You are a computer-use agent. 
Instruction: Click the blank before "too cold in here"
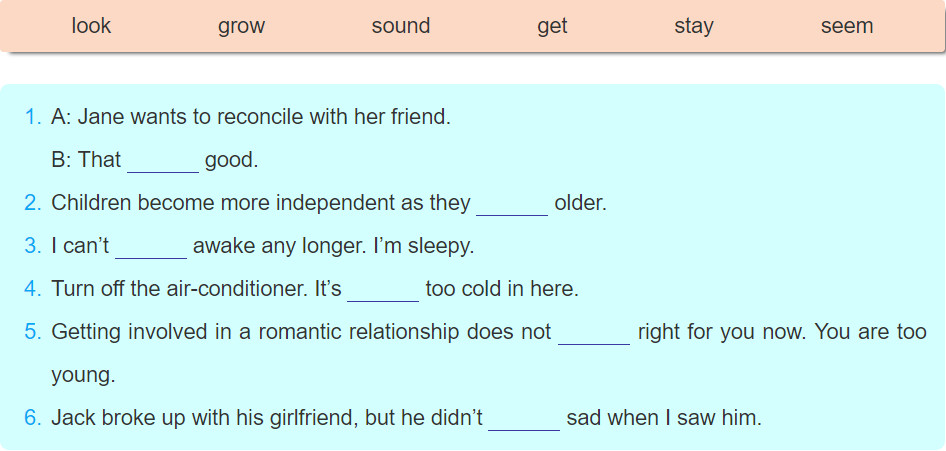tap(383, 290)
